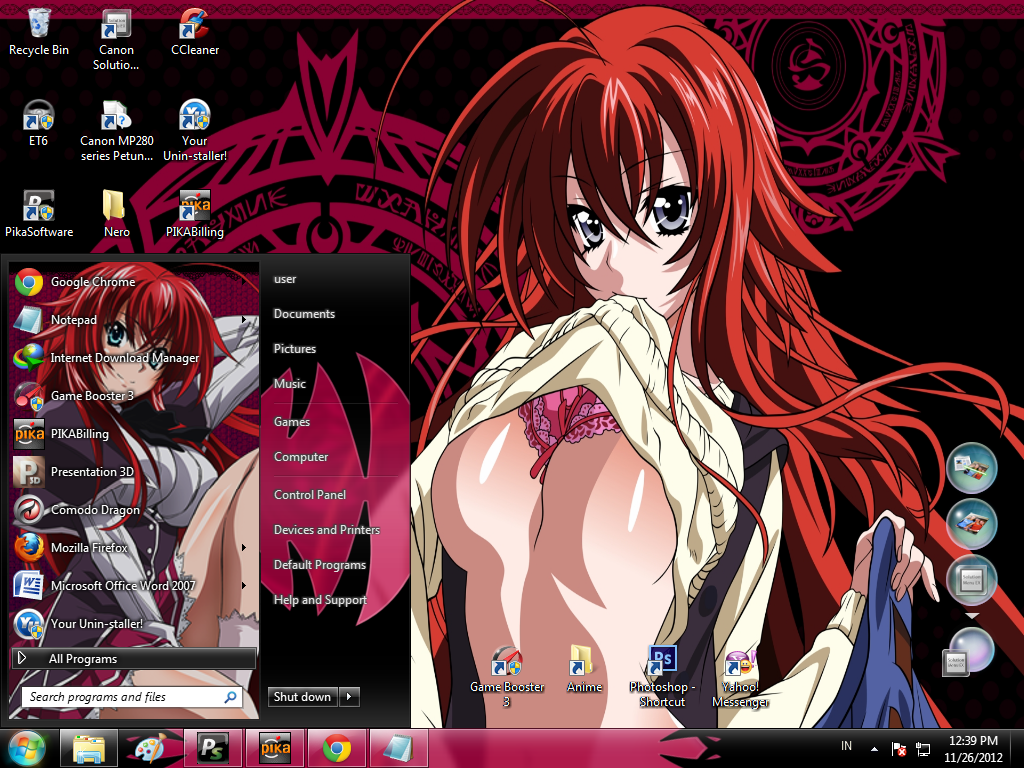Launch Paint from the taskbar

[x=150, y=747]
